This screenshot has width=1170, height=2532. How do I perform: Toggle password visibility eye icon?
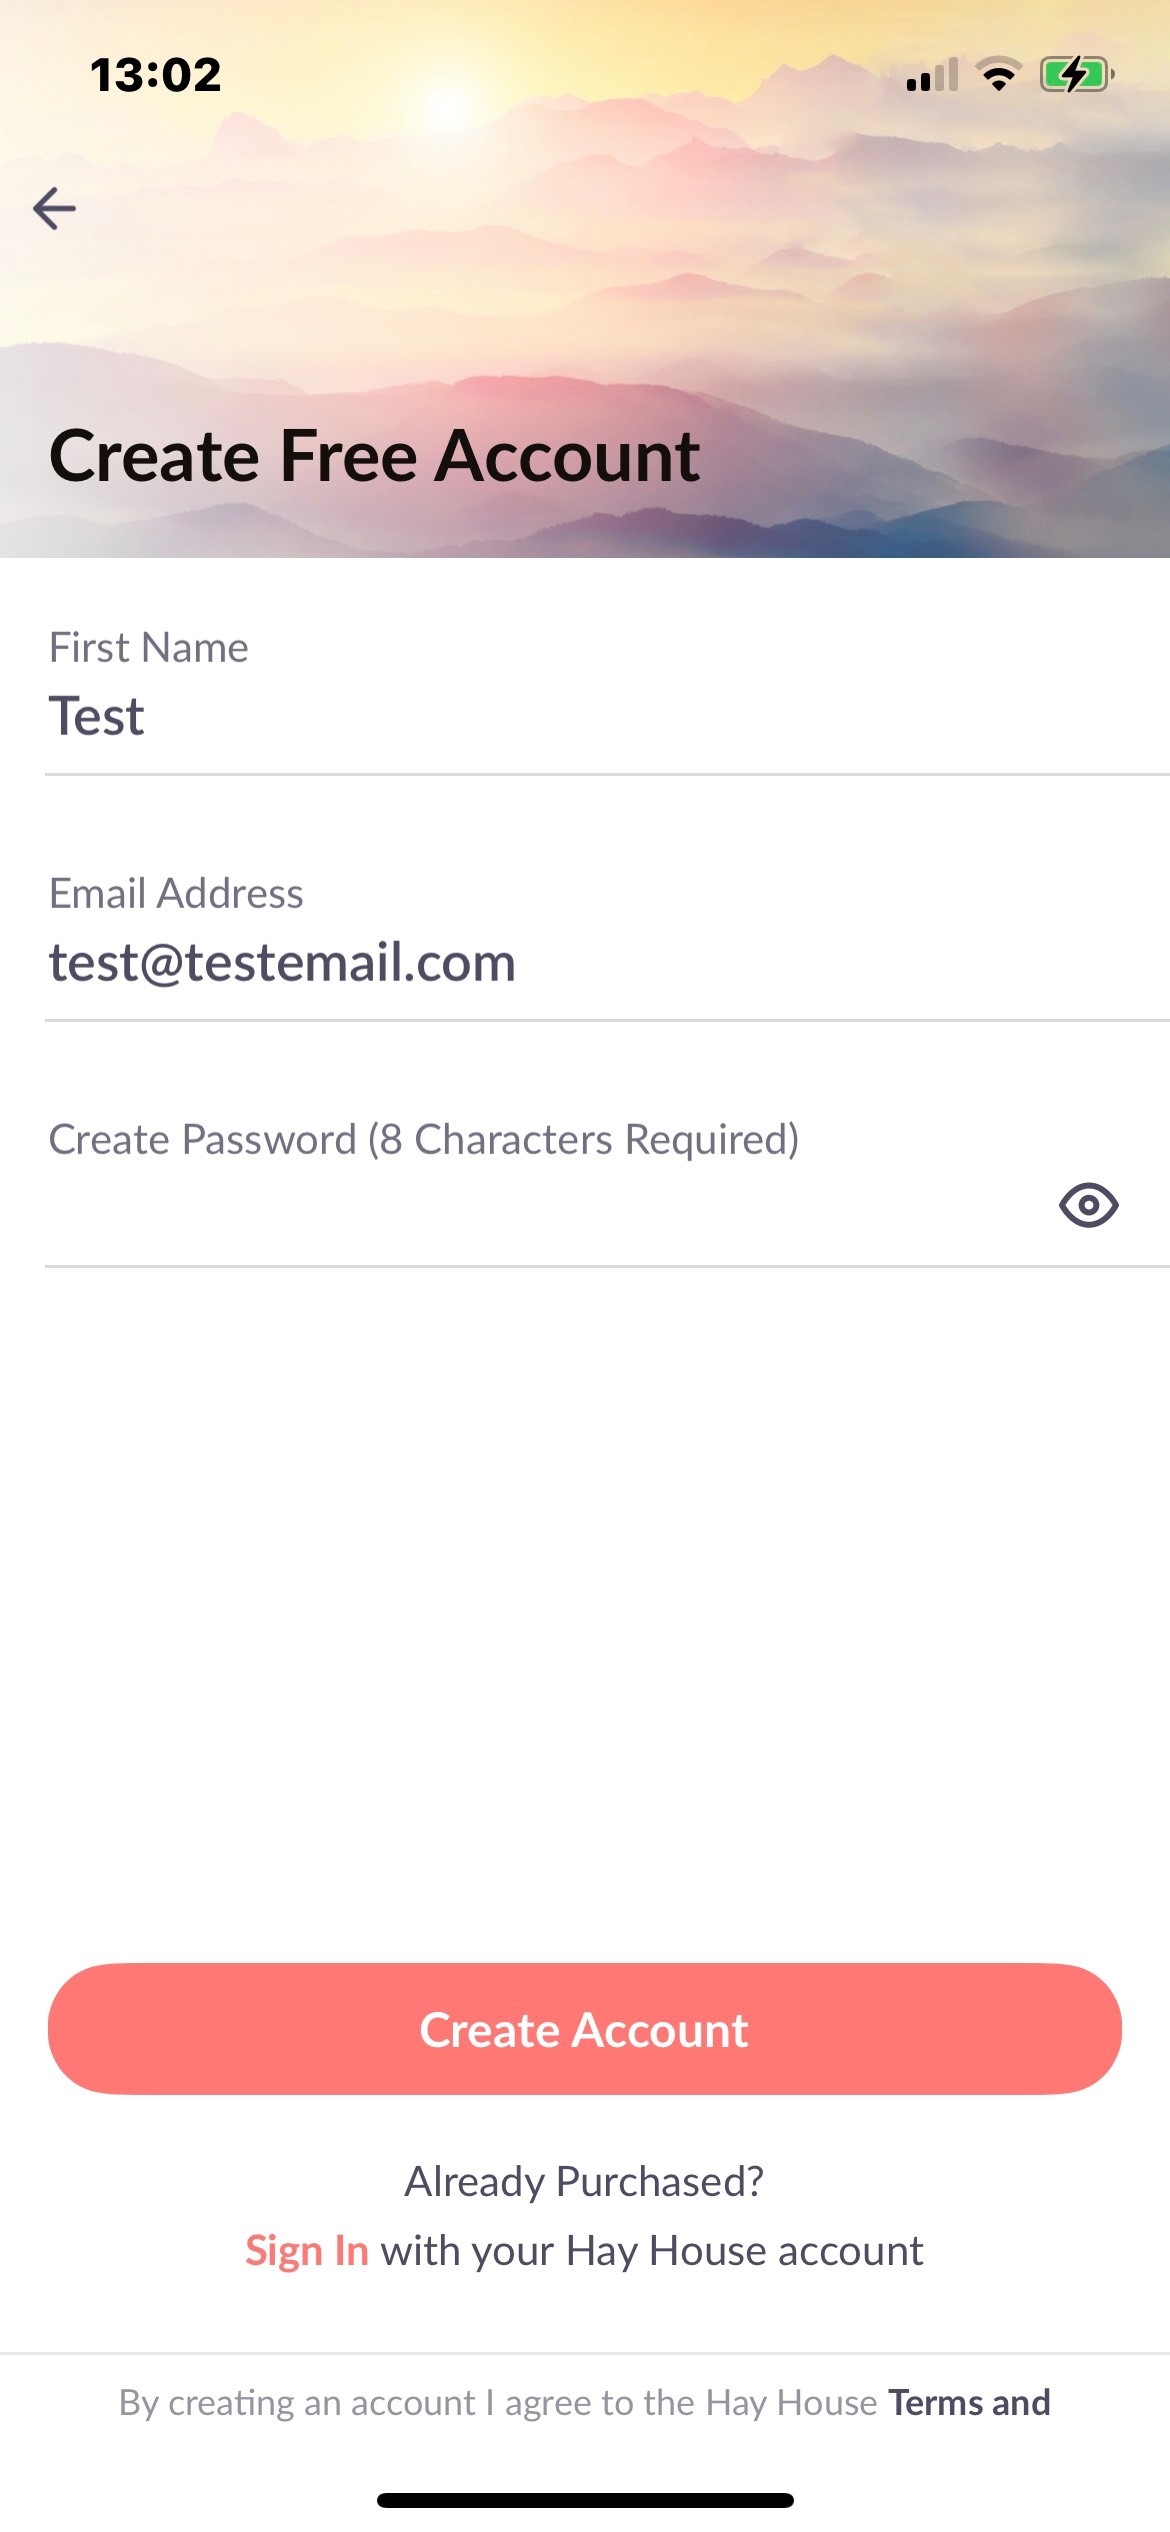pos(1088,1205)
